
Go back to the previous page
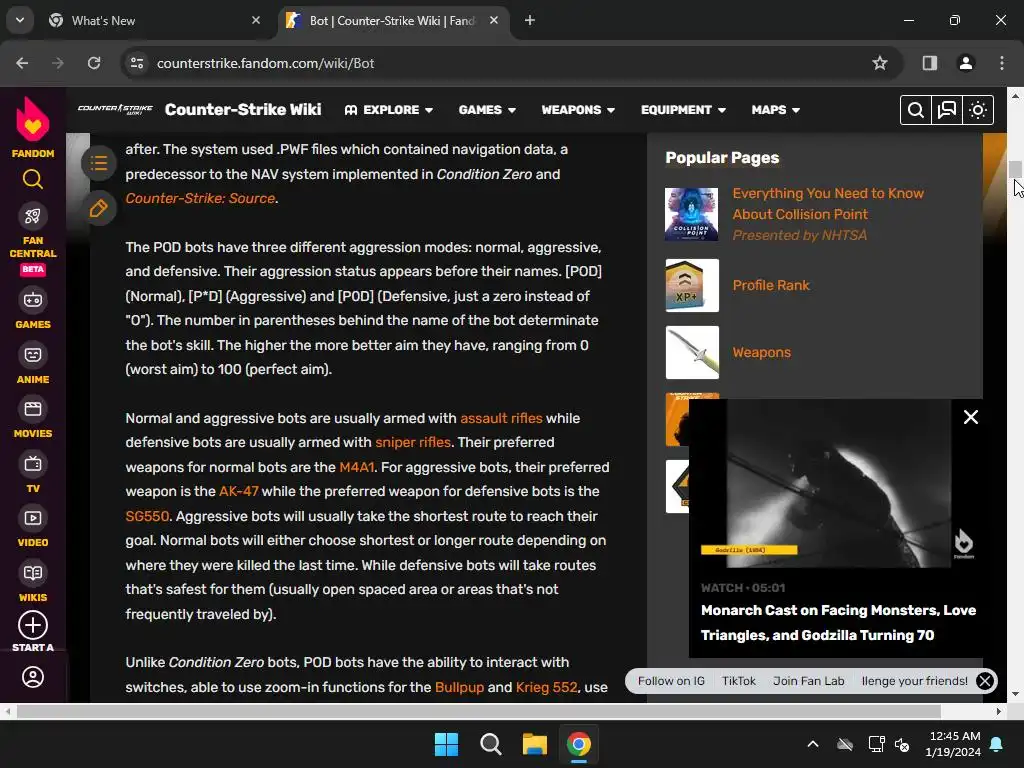(x=22, y=63)
